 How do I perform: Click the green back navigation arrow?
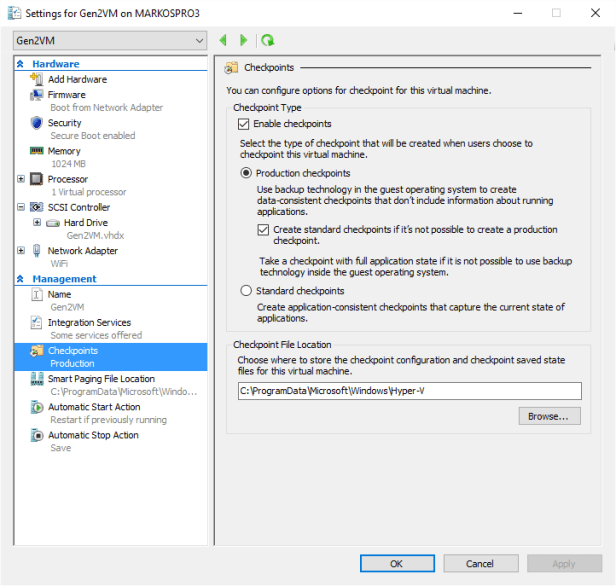tap(222, 40)
